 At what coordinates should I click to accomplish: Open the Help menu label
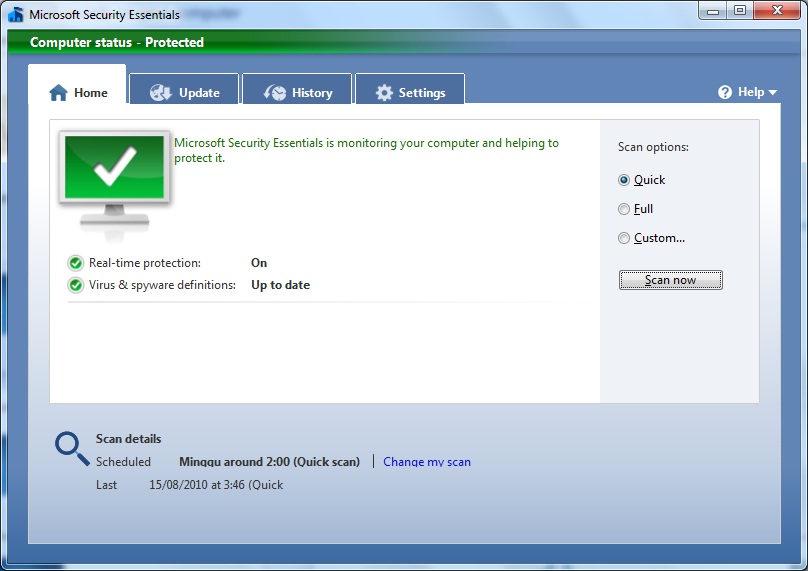751,92
